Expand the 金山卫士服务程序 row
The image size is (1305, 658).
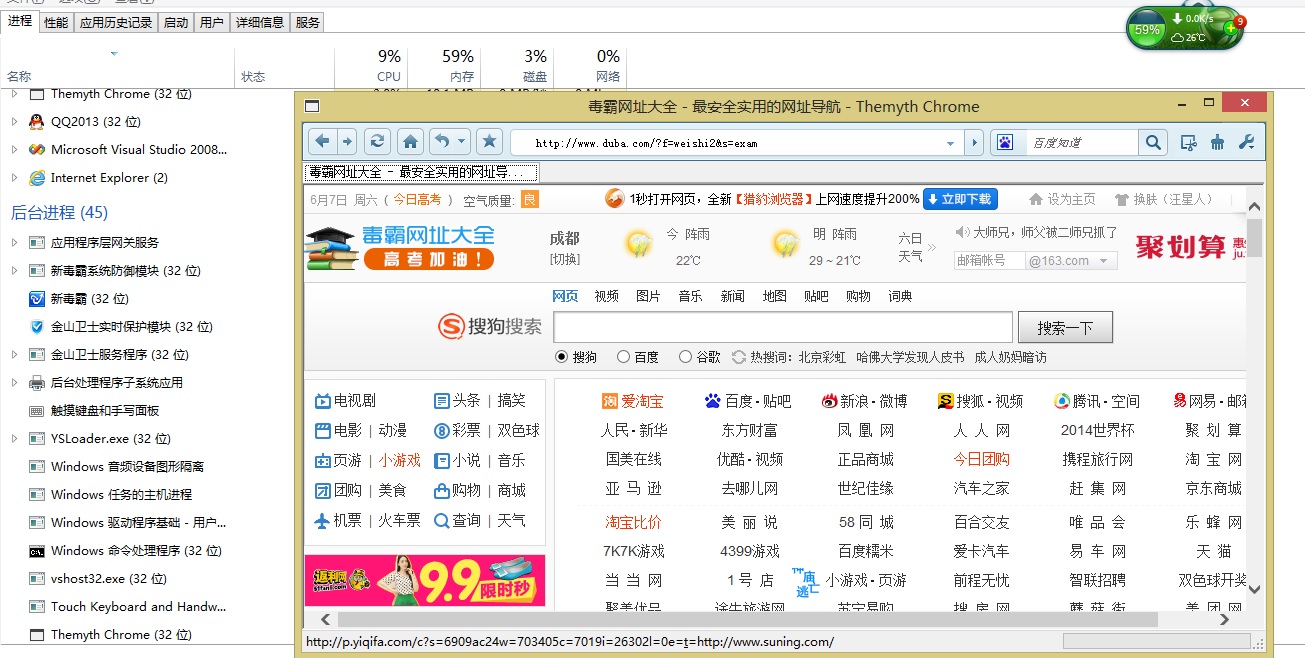point(14,355)
